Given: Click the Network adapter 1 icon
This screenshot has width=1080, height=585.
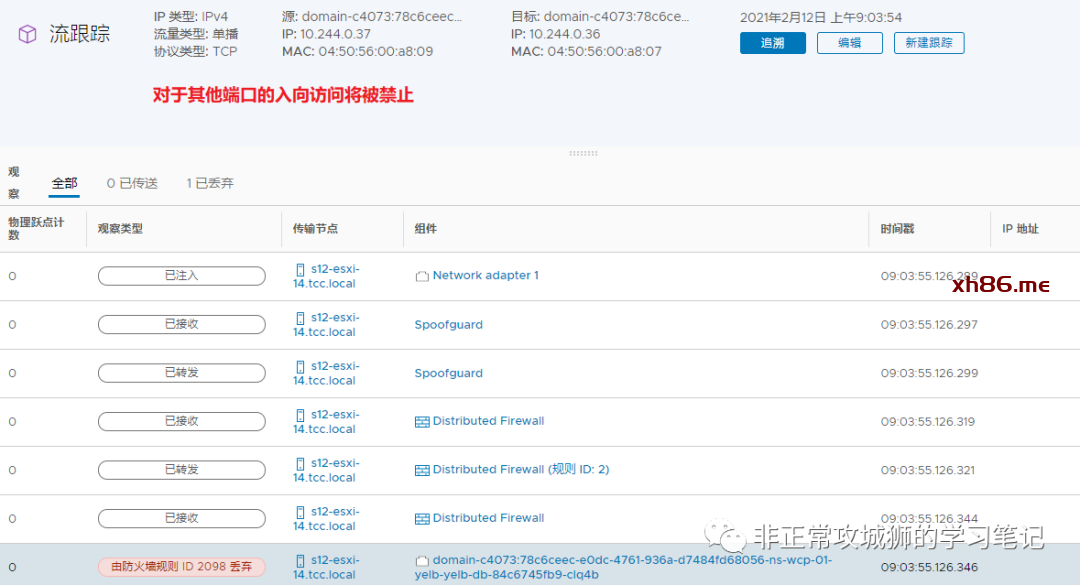Looking at the screenshot, I should [422, 276].
